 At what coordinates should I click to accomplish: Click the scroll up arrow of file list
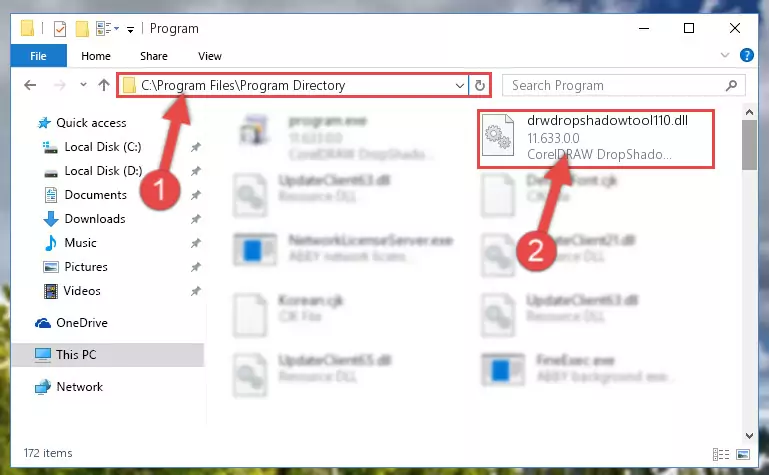point(749,112)
